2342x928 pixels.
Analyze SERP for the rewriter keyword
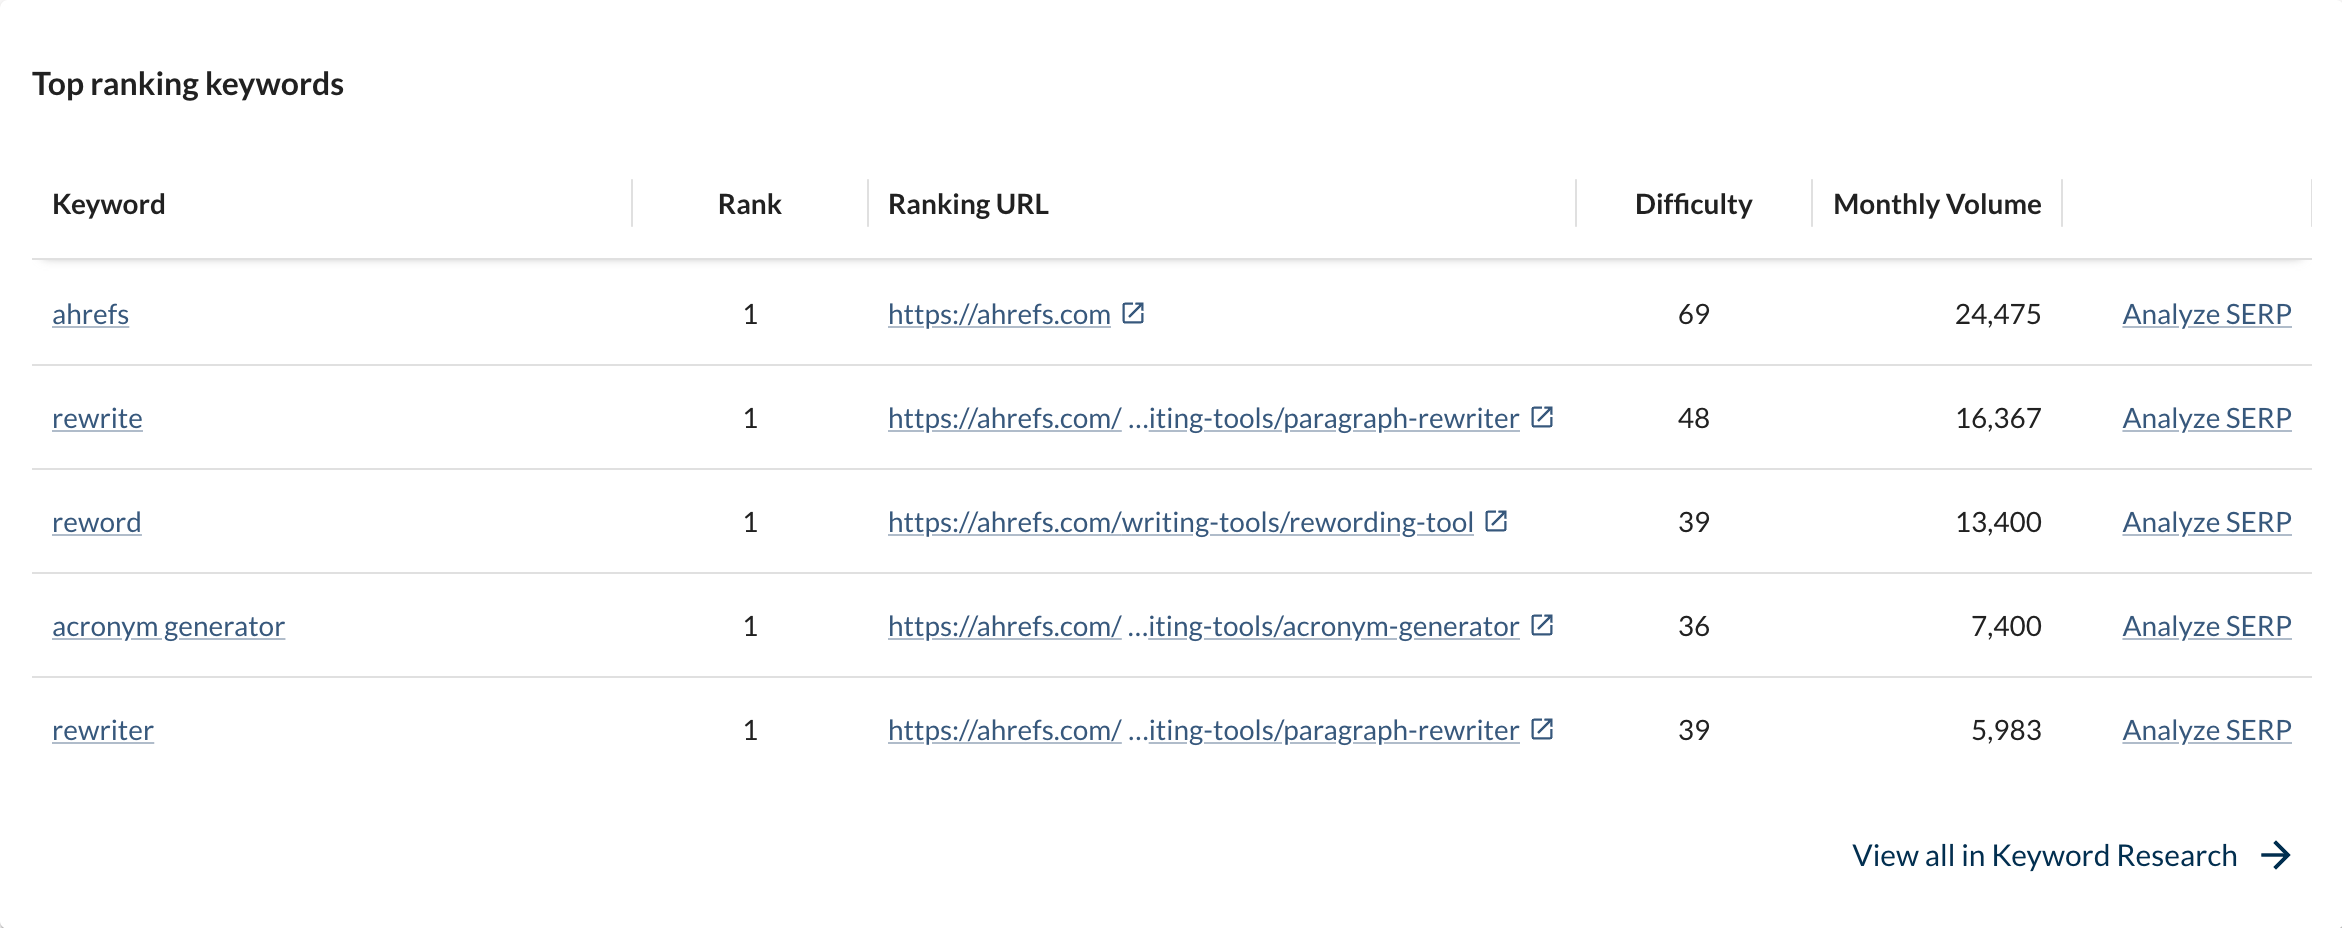[x=2207, y=730]
